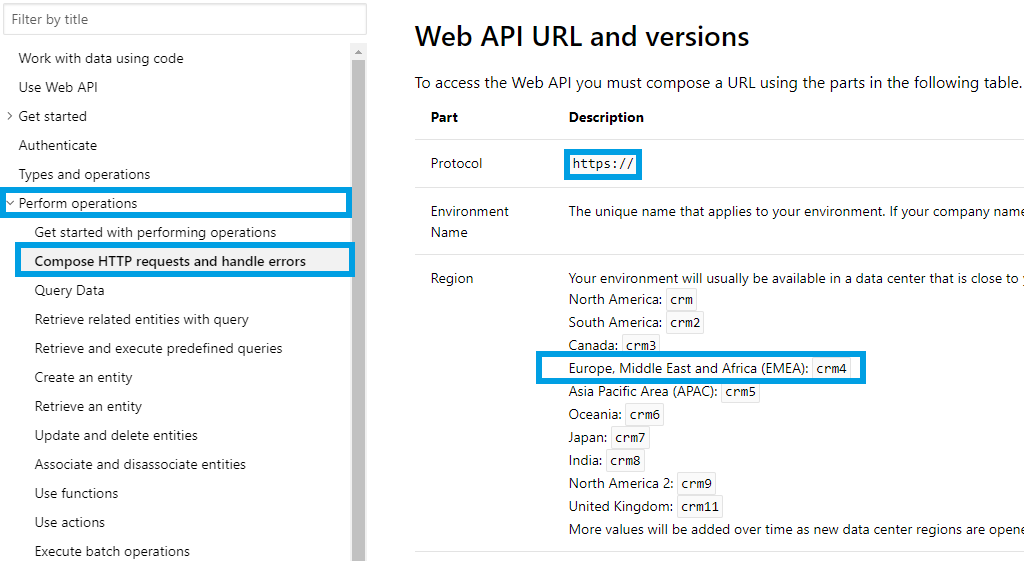
Task: Go to Use actions page
Action: pyautogui.click(x=69, y=522)
